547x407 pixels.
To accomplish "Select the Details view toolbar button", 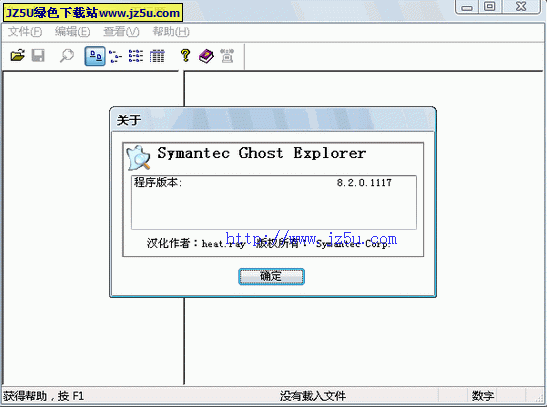I will [x=157, y=56].
